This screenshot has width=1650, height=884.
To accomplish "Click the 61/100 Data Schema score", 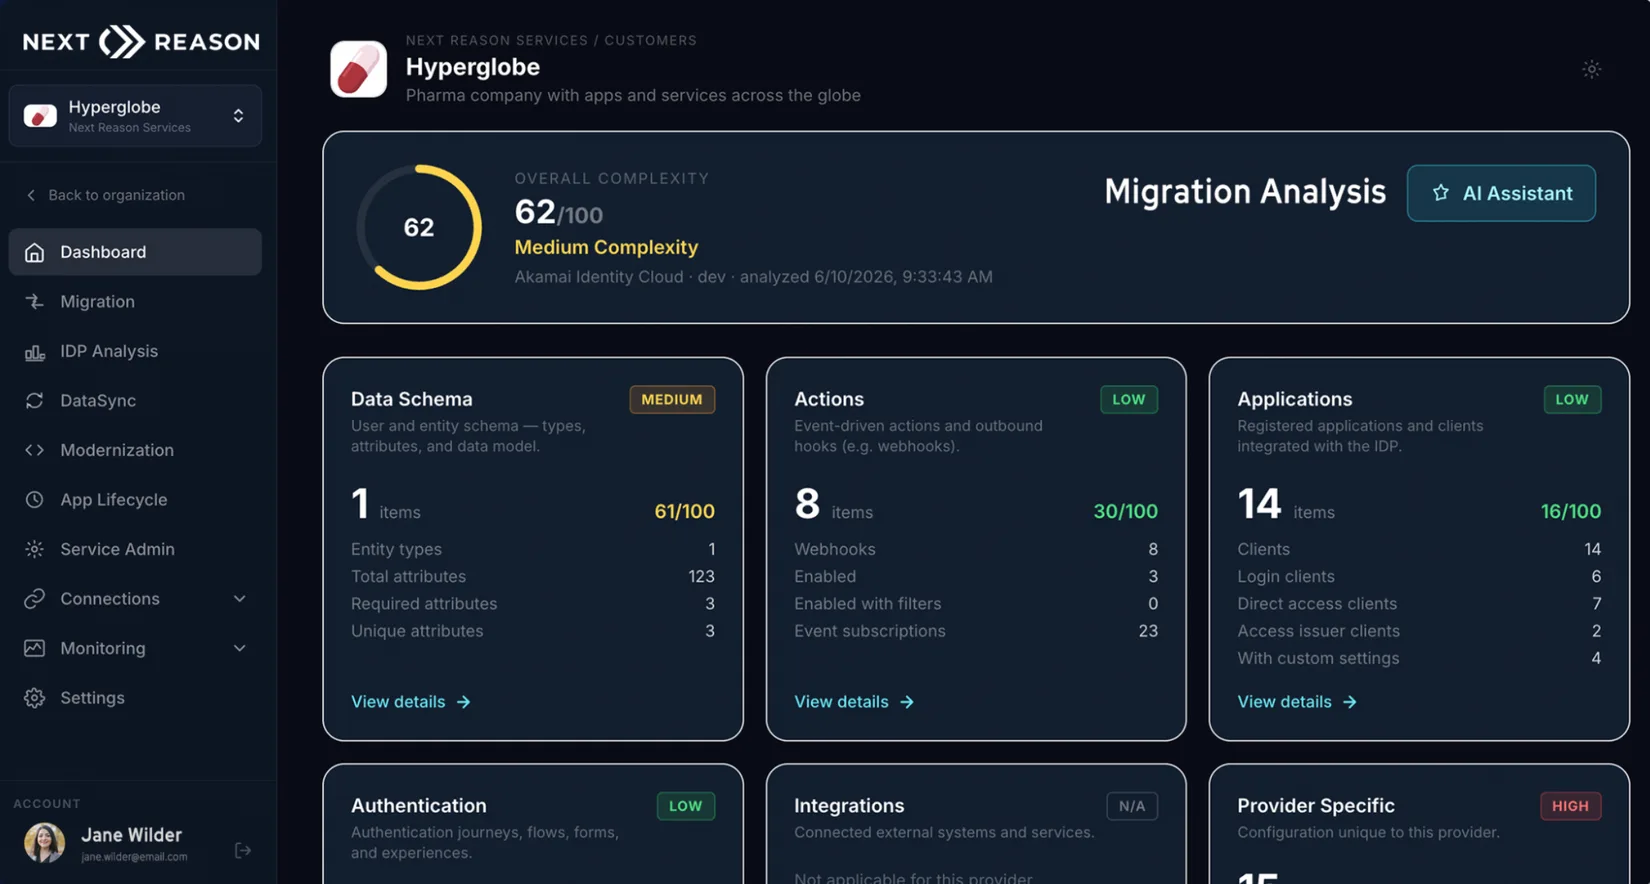I will pos(684,511).
